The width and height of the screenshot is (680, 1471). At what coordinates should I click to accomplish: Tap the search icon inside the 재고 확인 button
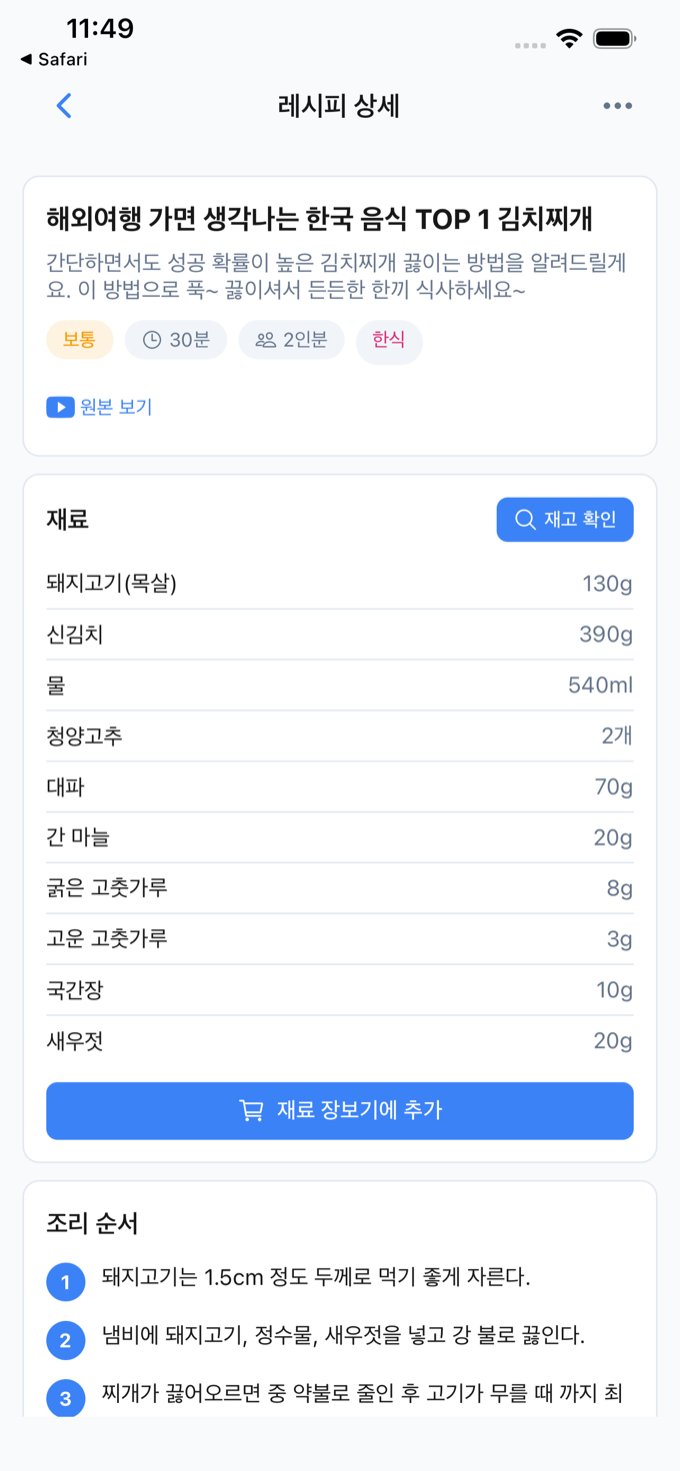(524, 519)
